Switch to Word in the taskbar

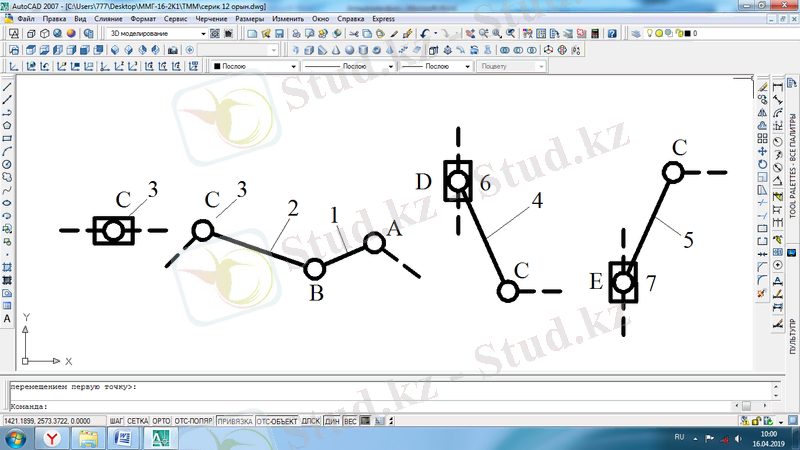[x=123, y=439]
